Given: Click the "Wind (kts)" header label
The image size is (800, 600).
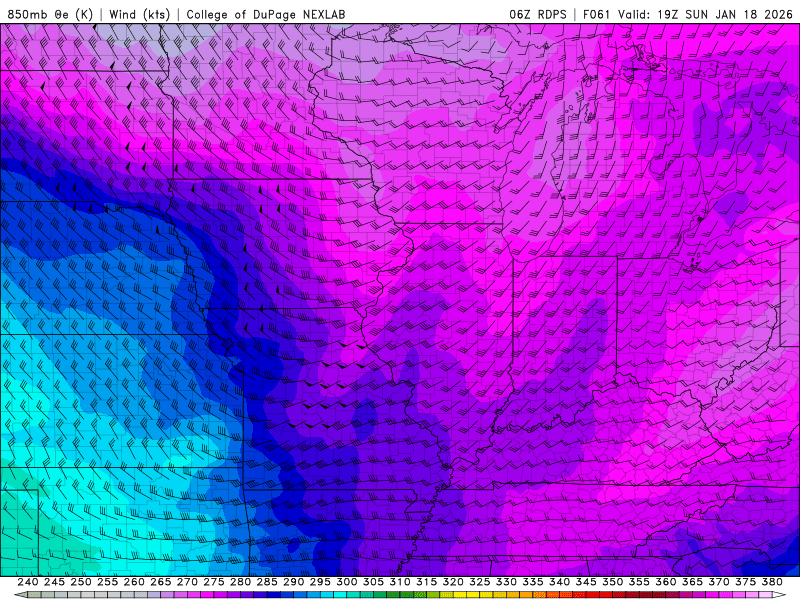Looking at the screenshot, I should click(139, 14).
